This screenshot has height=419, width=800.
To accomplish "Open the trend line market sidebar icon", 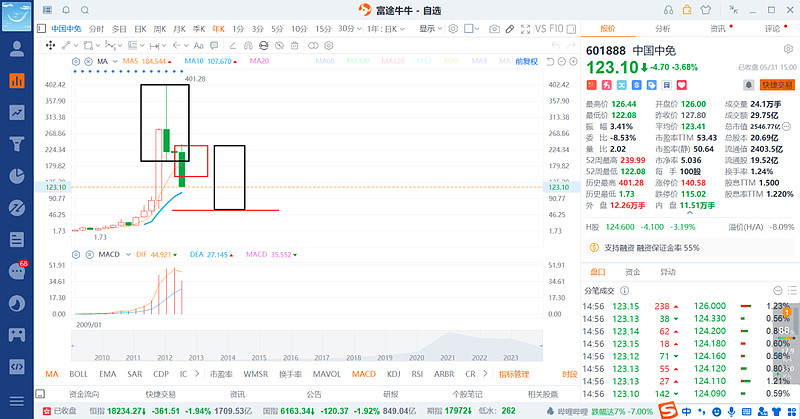I will [16, 112].
